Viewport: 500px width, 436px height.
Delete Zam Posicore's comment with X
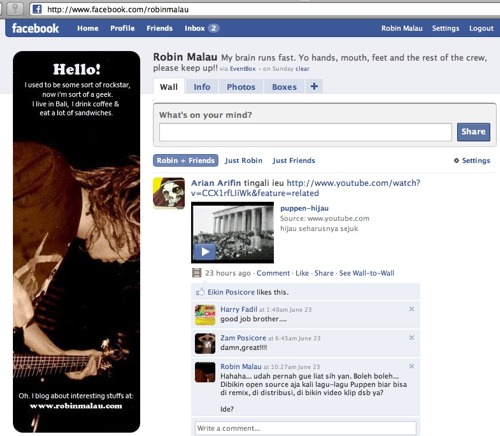point(412,338)
